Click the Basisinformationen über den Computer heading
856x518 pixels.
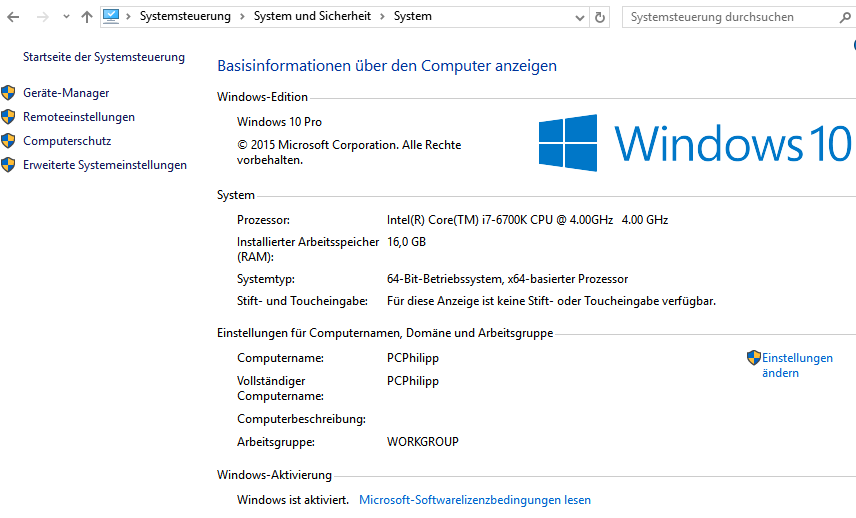(387, 66)
